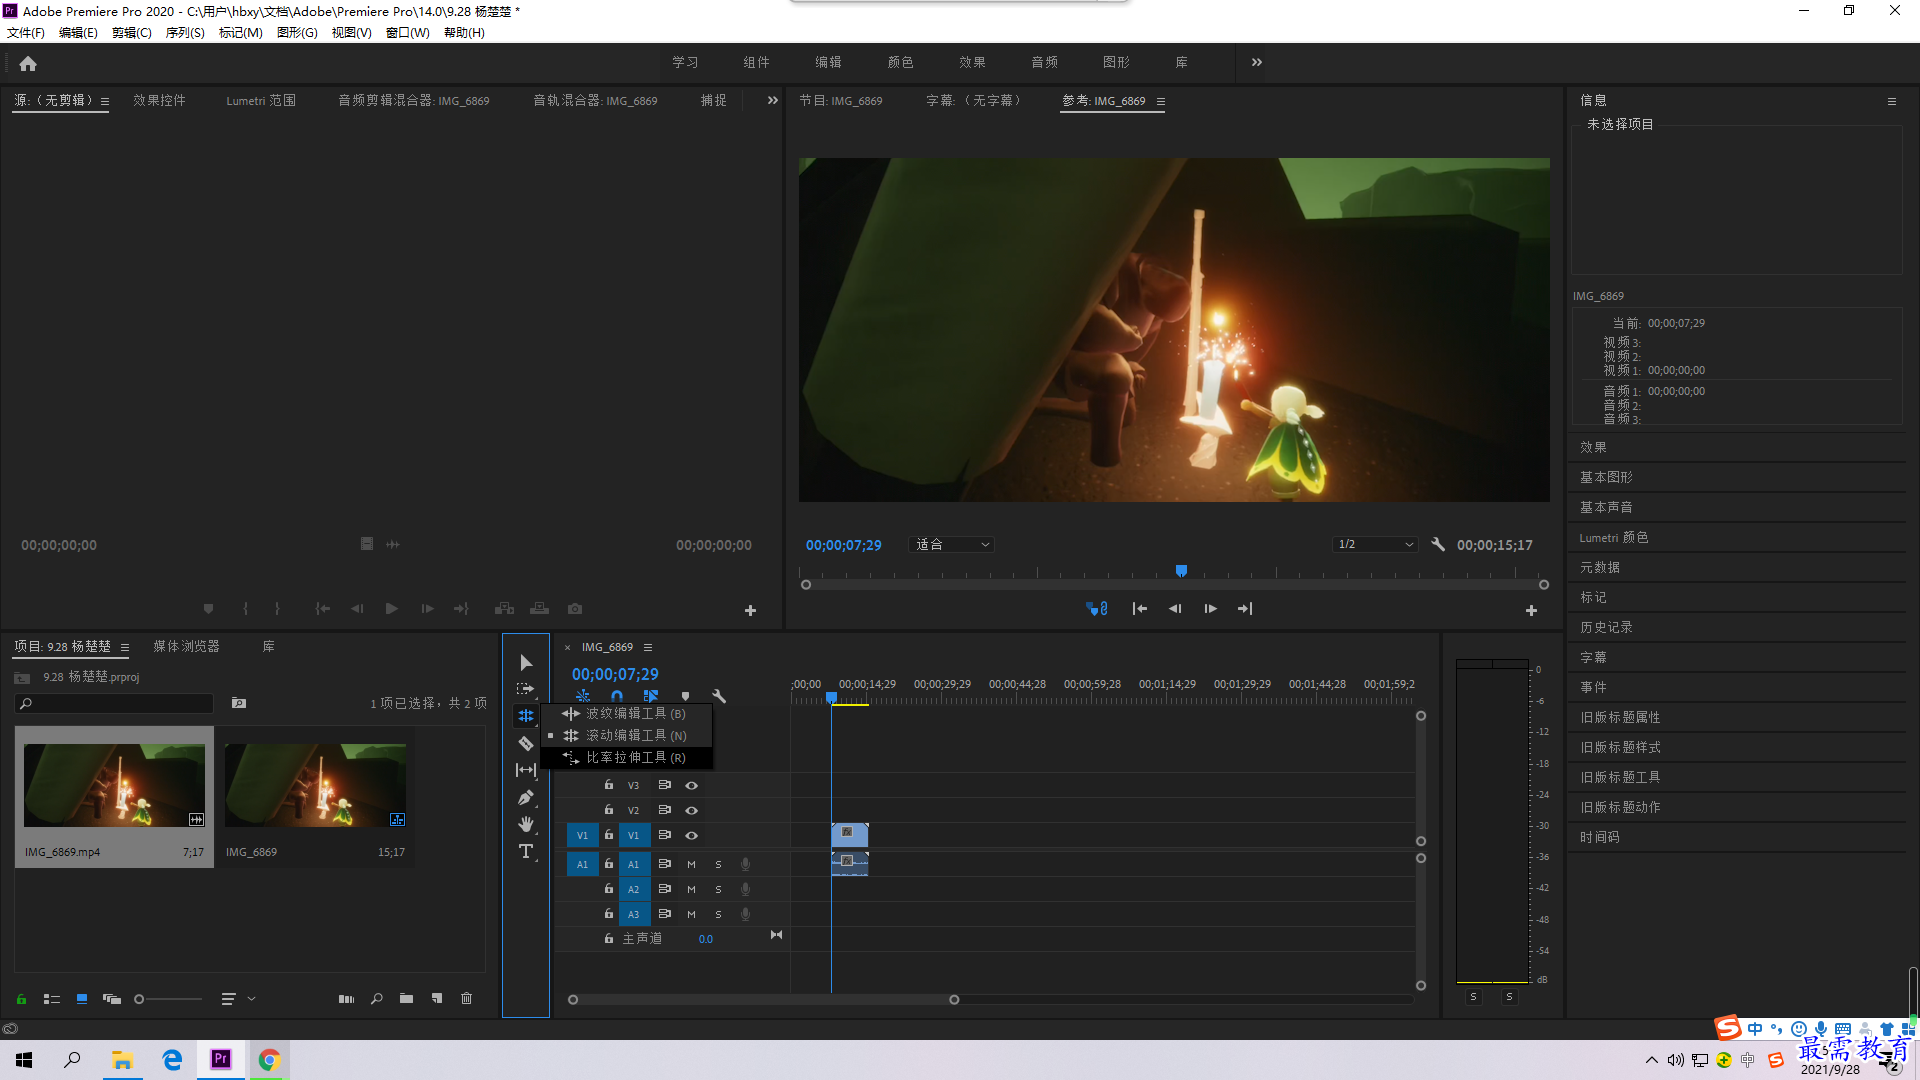The image size is (1920, 1080).
Task: Switch project panel to list view
Action: coord(52,998)
